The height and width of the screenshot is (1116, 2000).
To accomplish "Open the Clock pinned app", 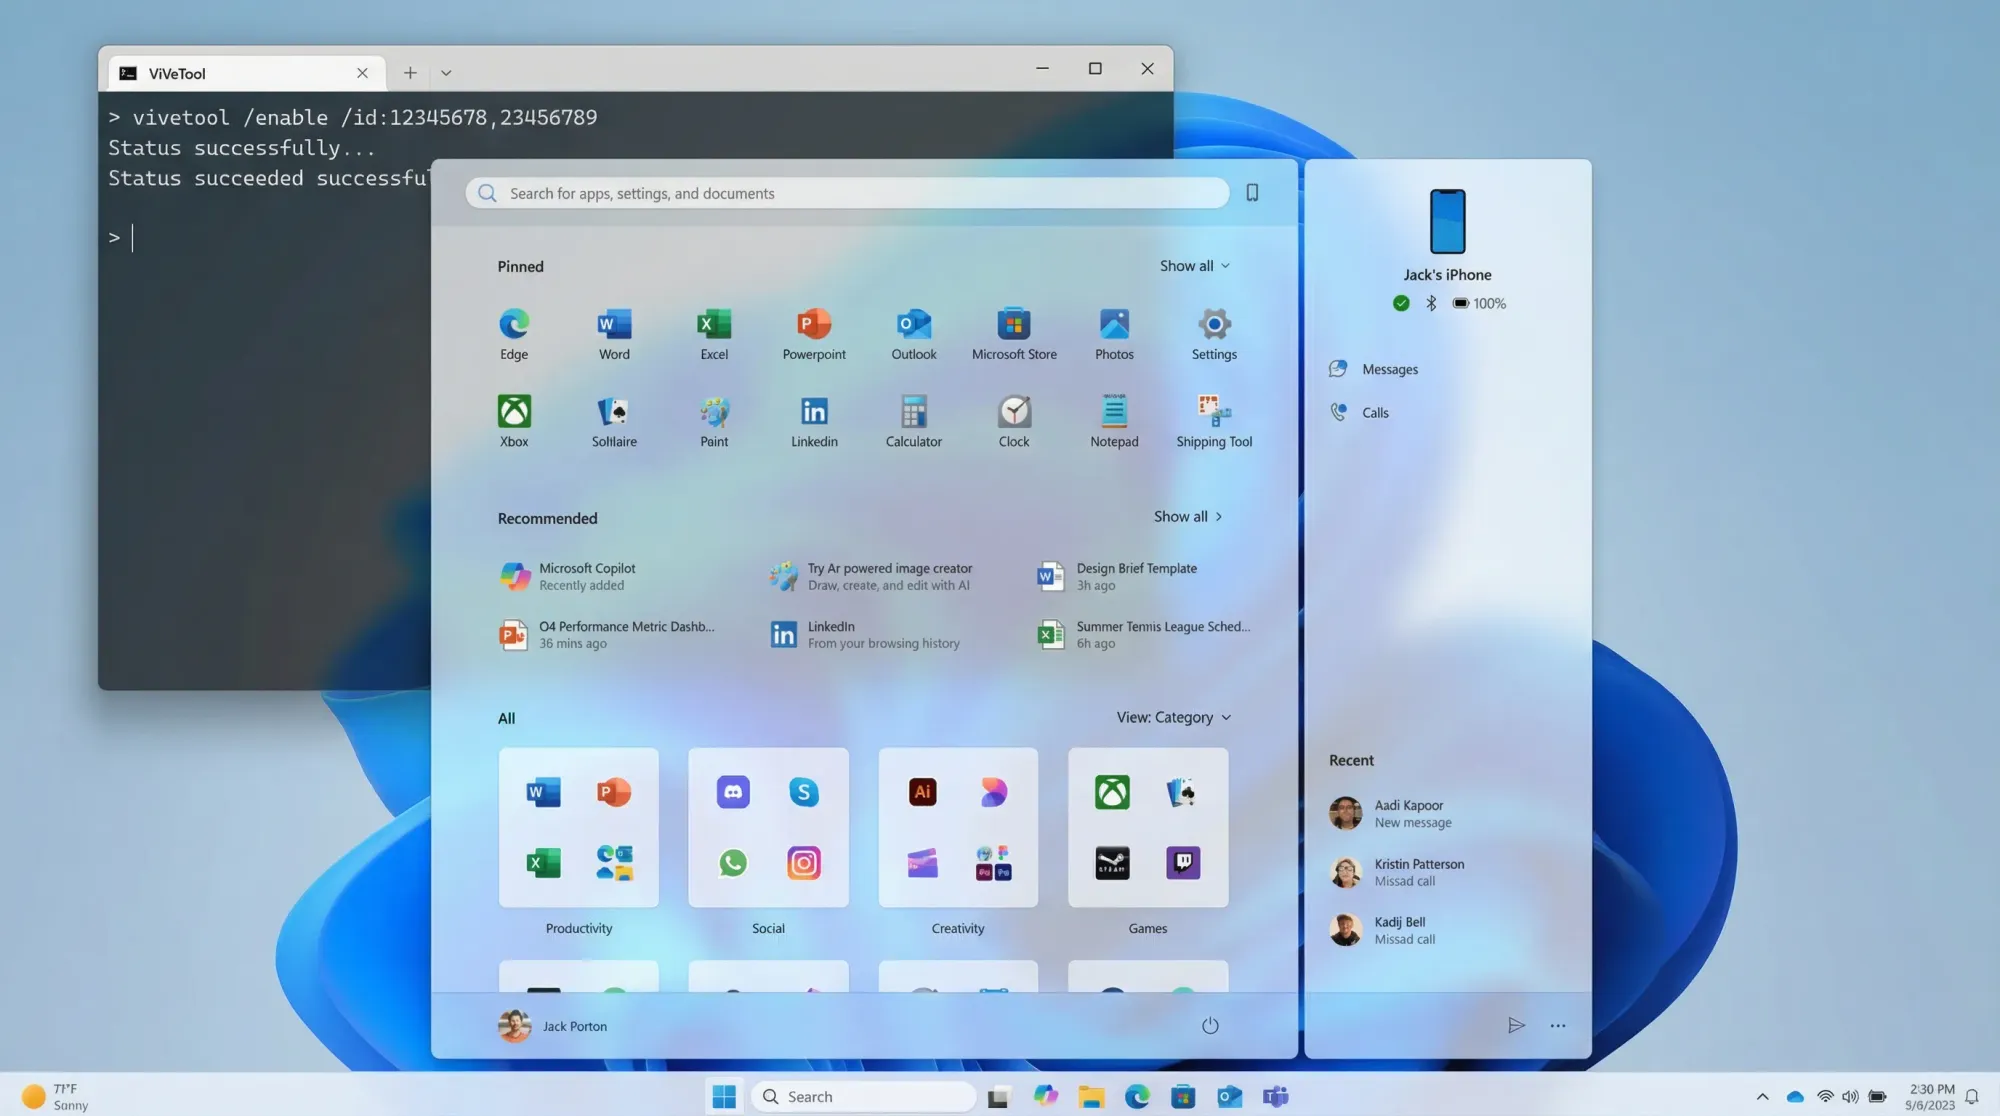I will tap(1013, 412).
